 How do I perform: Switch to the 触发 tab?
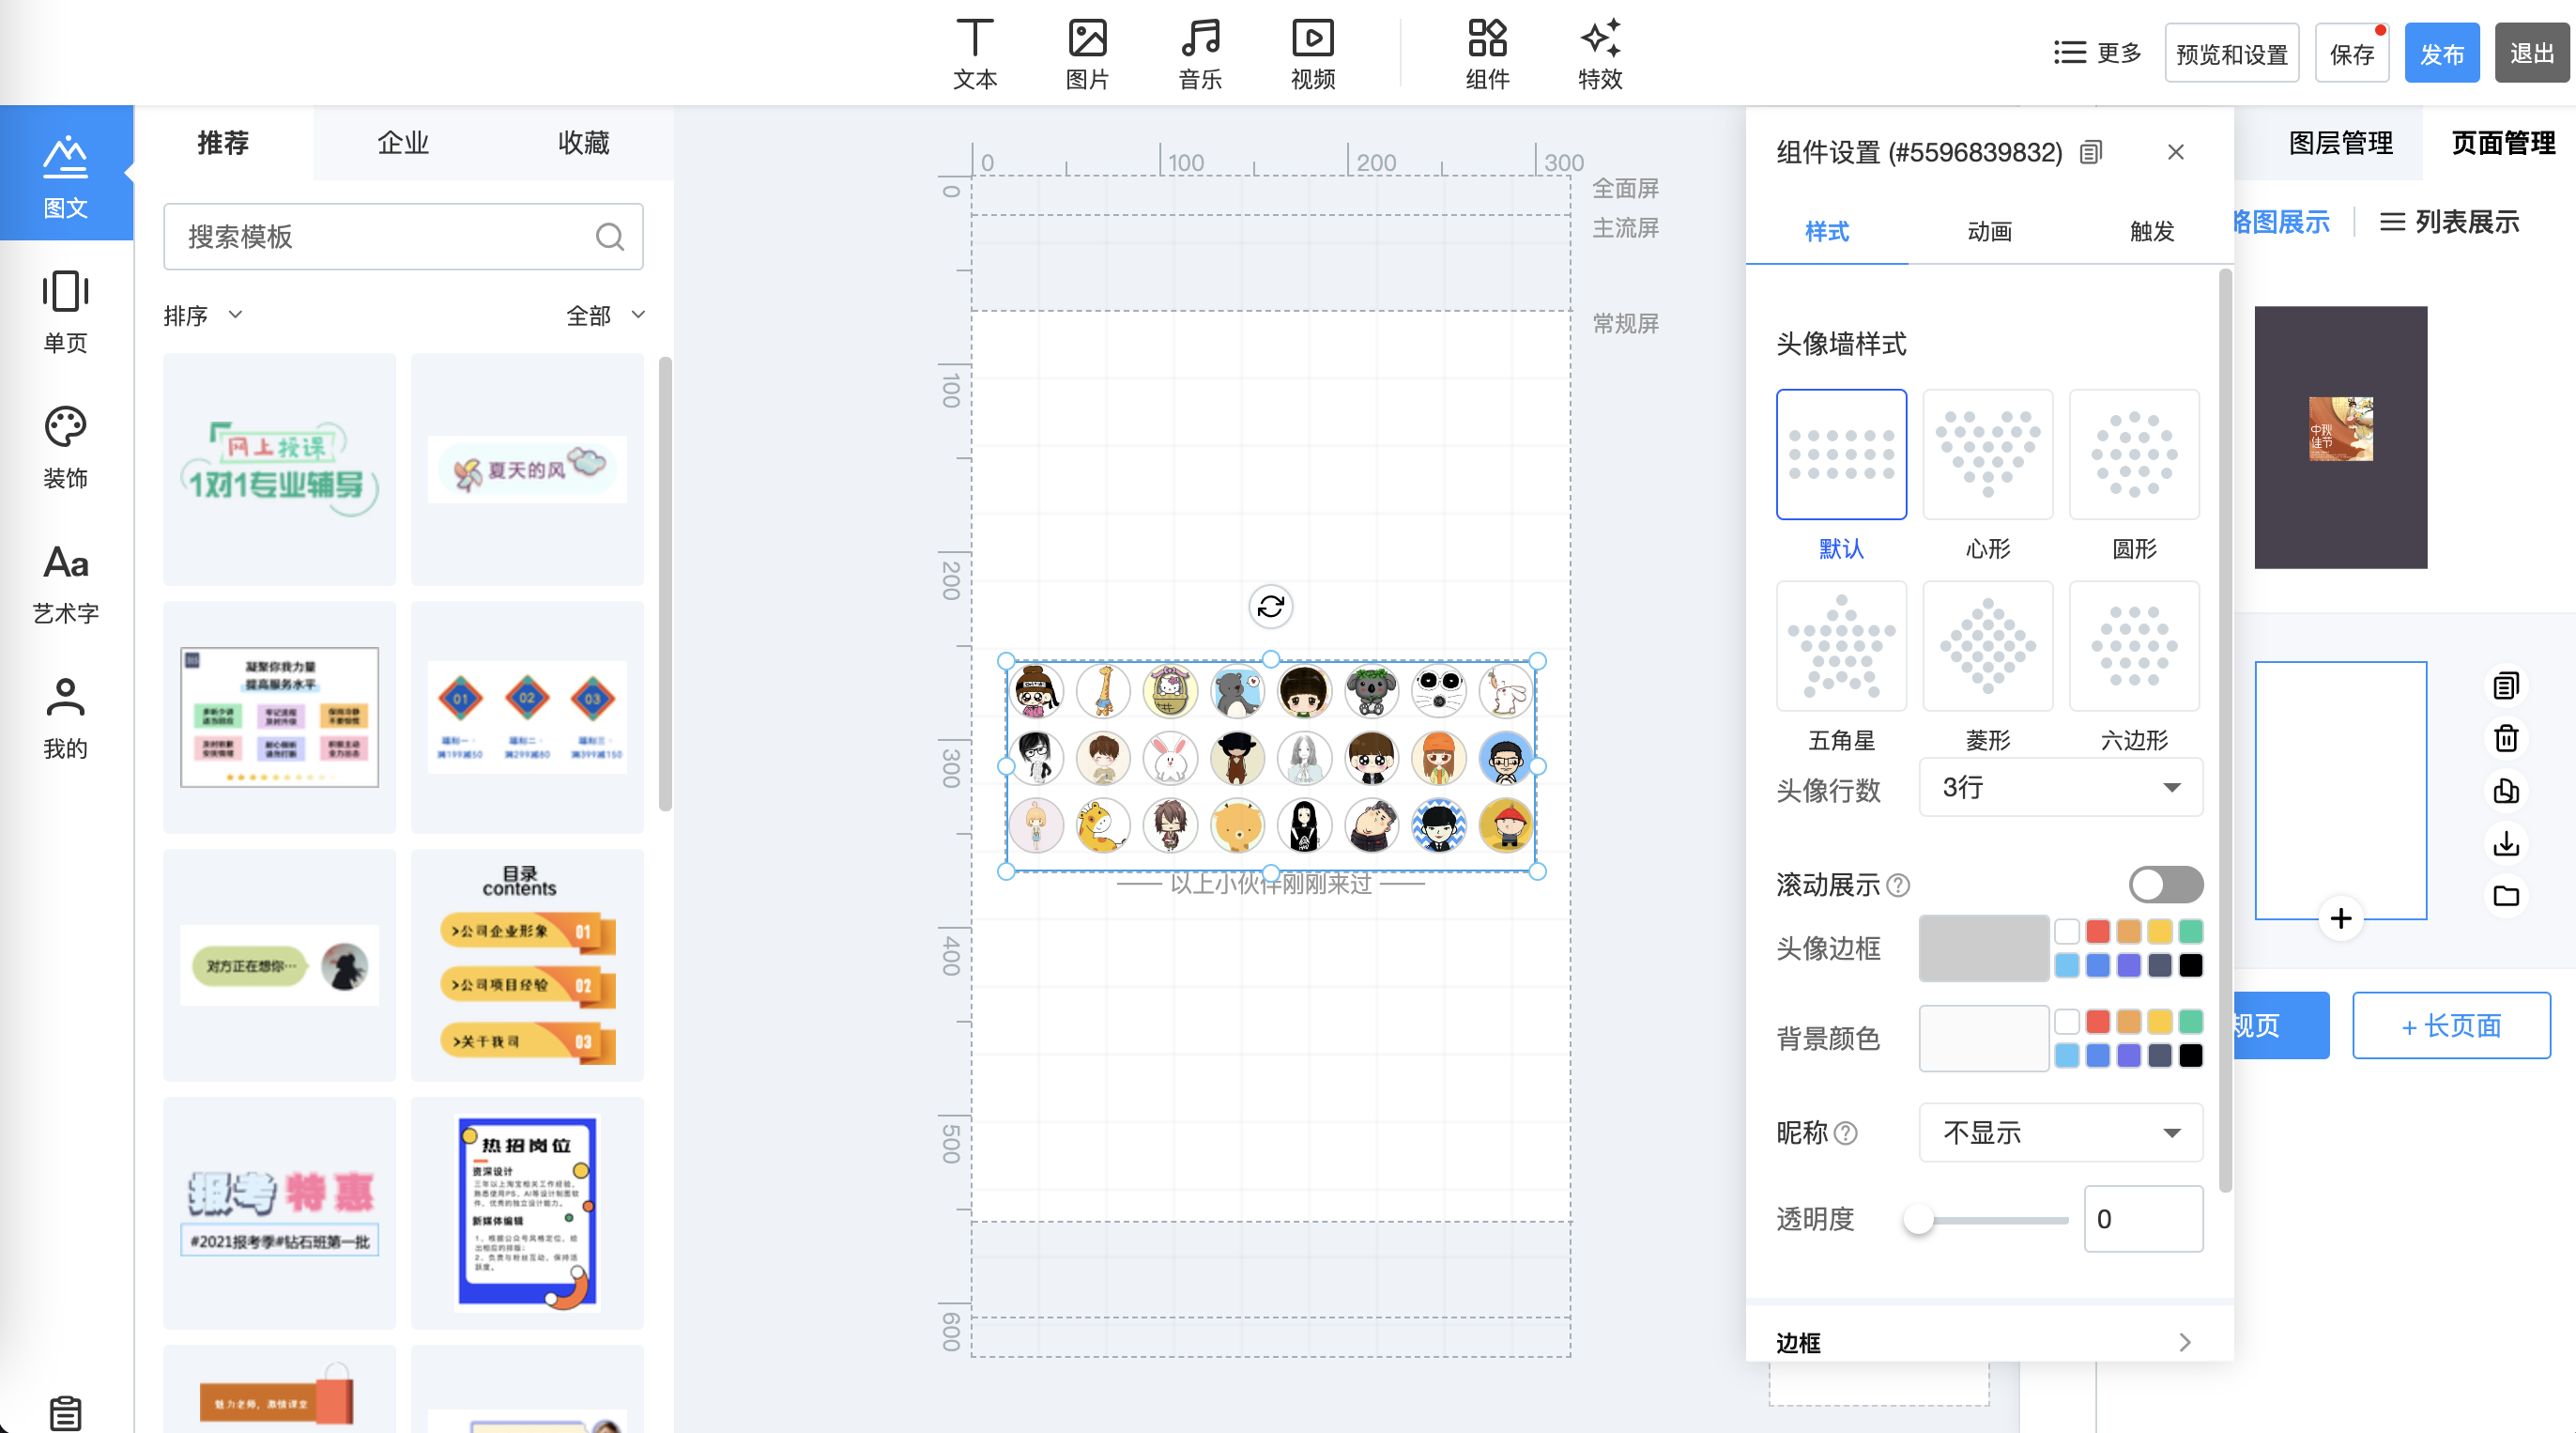coord(2151,231)
